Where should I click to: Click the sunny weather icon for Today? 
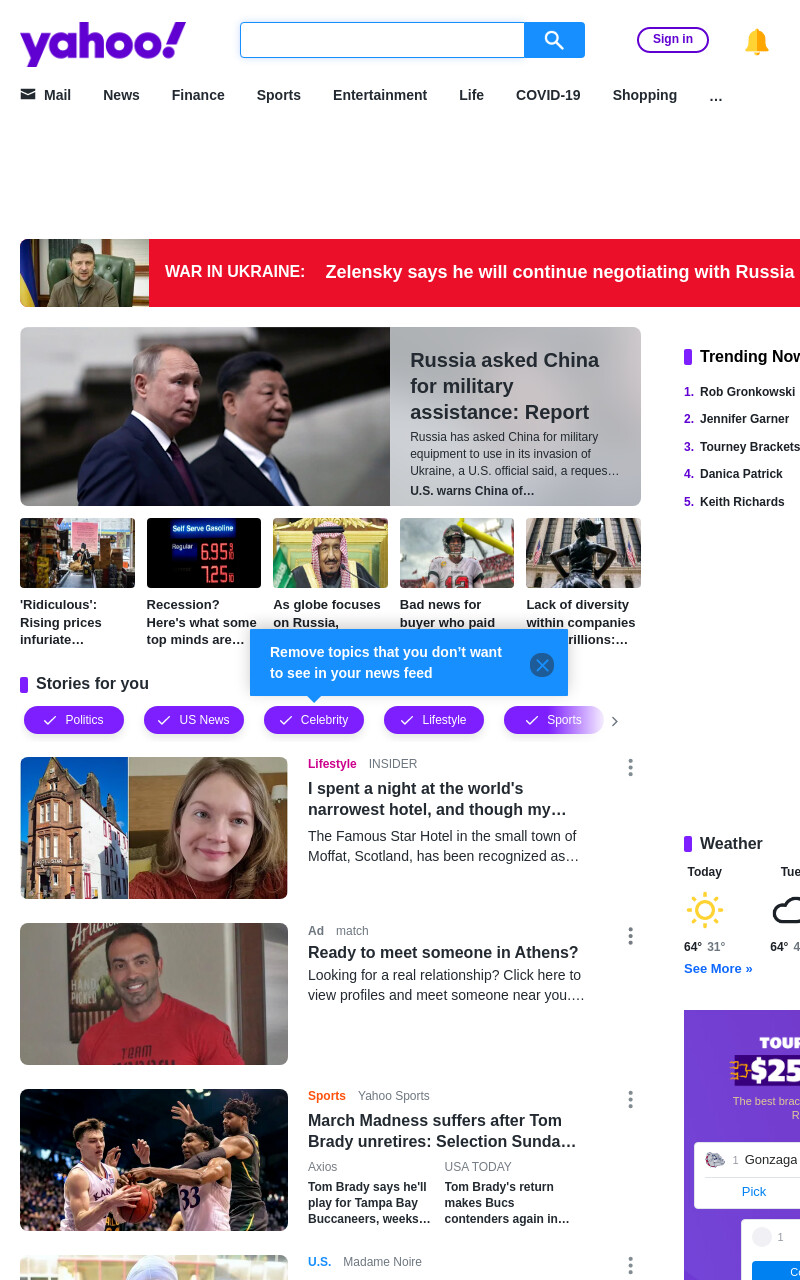pos(705,910)
